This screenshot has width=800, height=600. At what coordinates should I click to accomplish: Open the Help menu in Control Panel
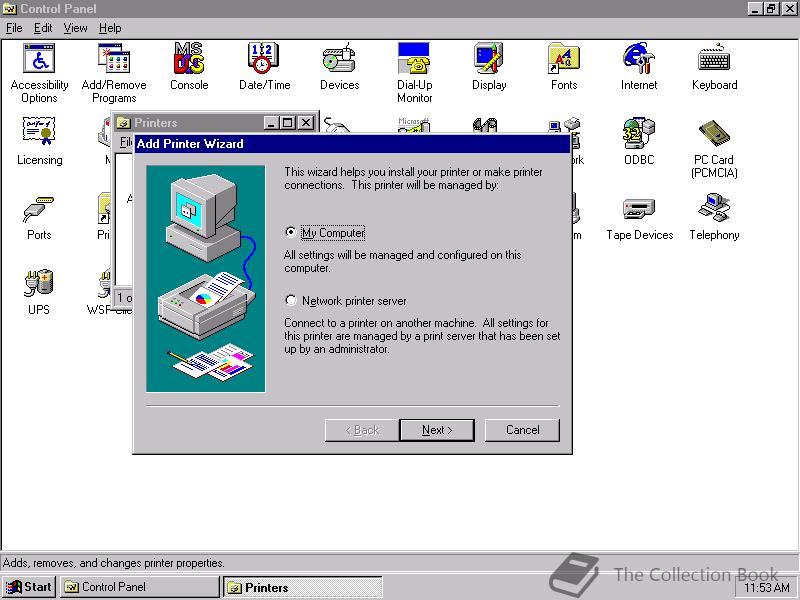110,28
